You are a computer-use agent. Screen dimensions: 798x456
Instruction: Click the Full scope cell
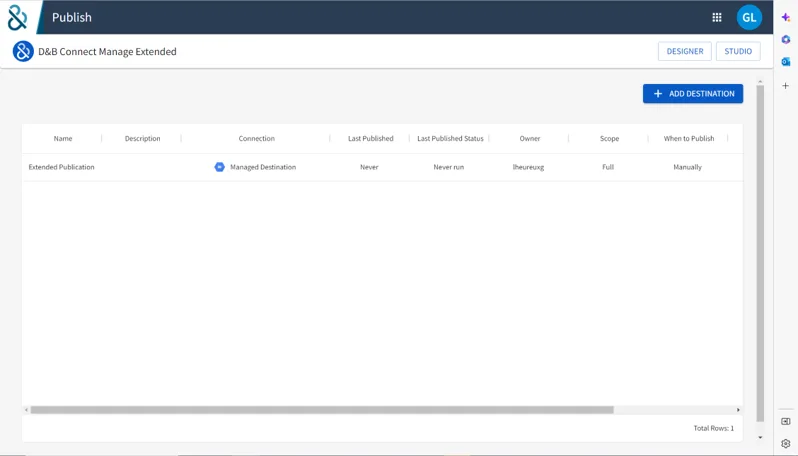608,167
